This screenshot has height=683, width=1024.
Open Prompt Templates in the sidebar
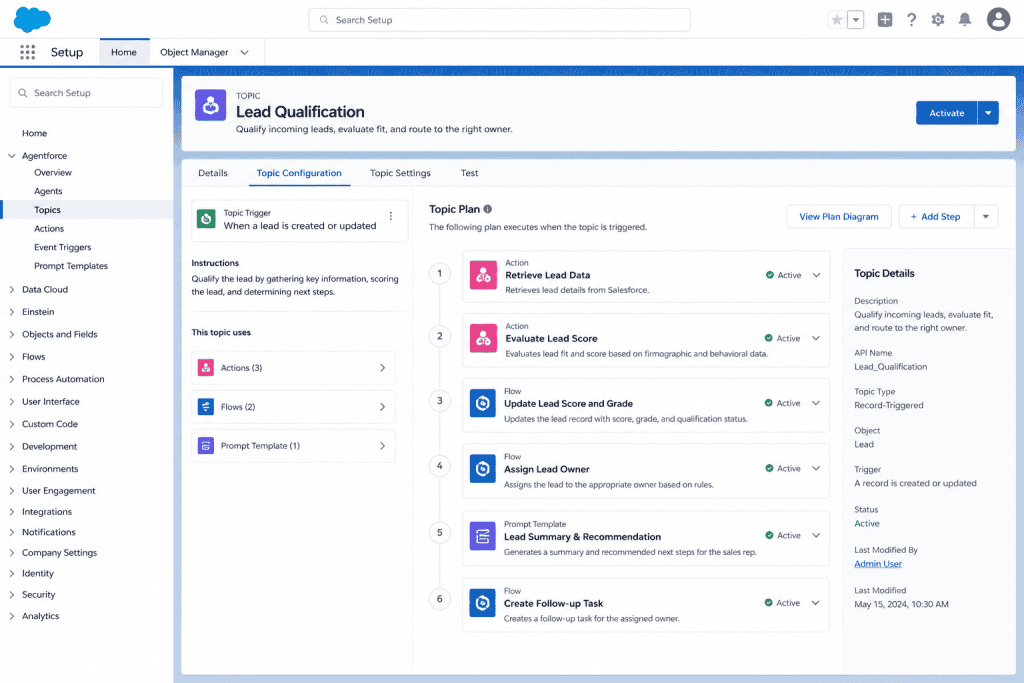[x=71, y=266]
